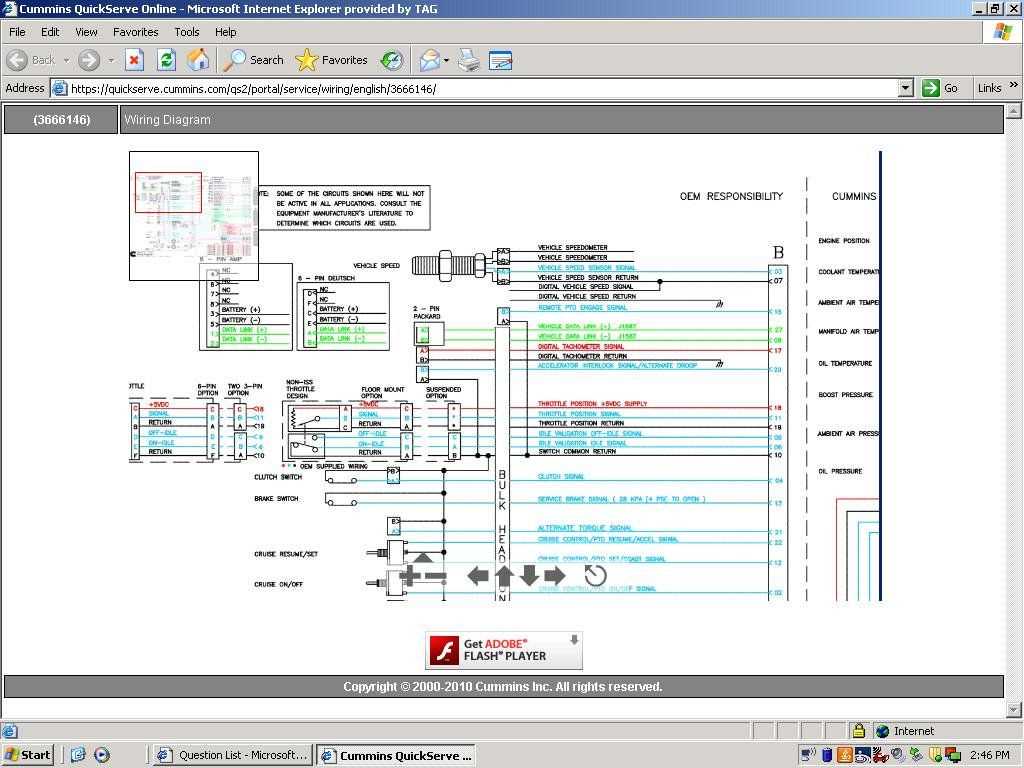
Task: Expand the address bar URL dropdown
Action: click(905, 88)
